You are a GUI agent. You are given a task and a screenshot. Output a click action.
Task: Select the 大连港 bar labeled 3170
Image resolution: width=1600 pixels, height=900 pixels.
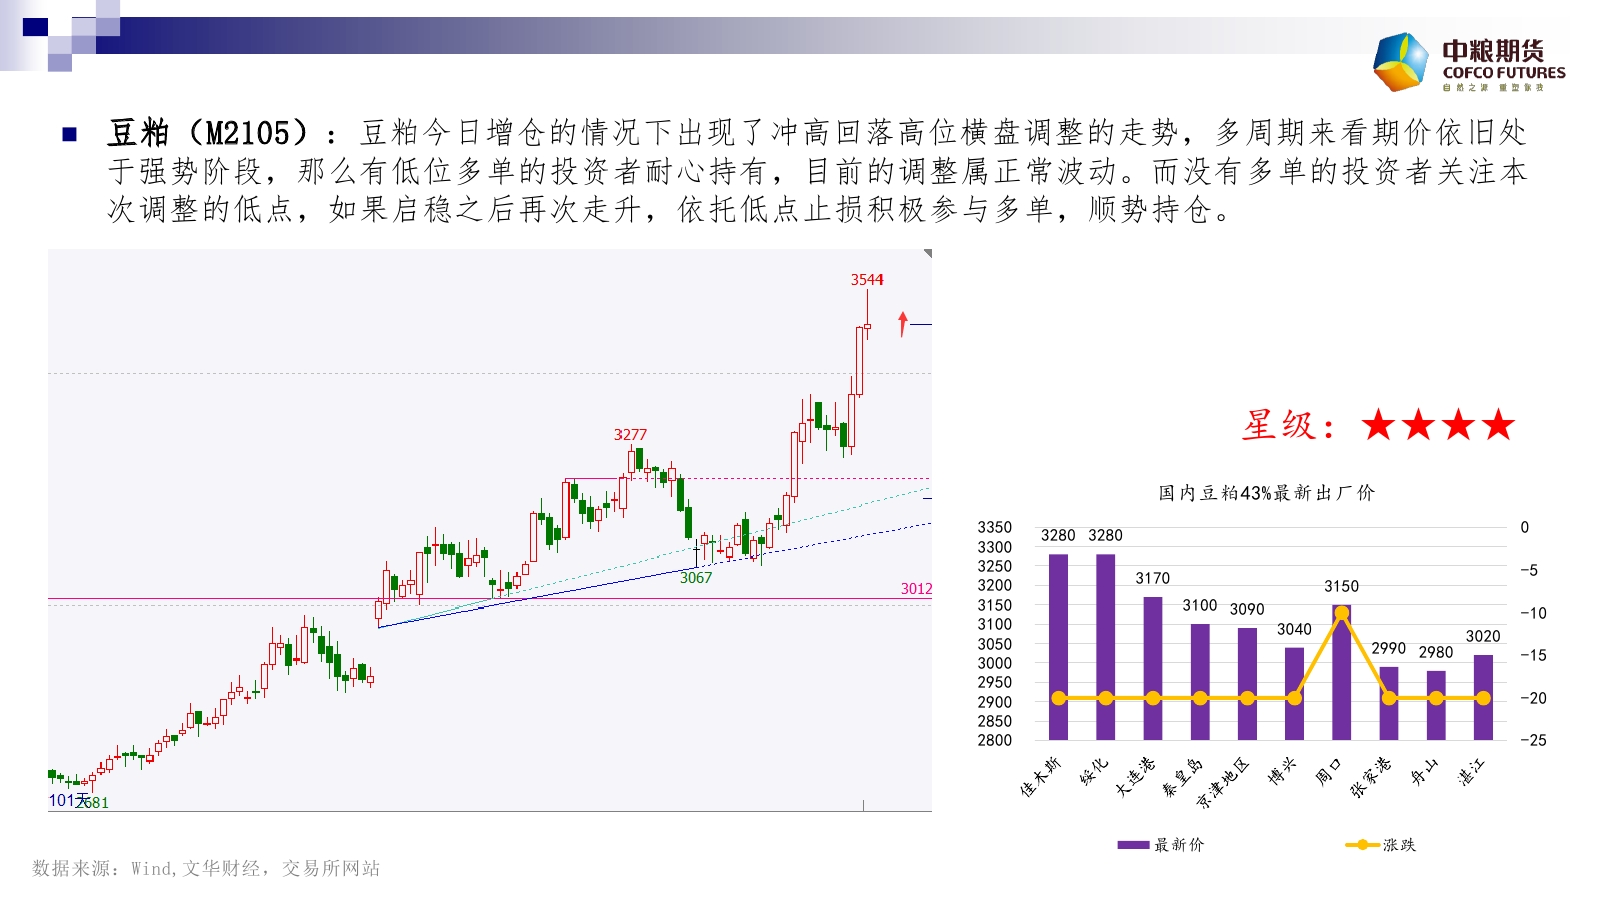[1153, 667]
